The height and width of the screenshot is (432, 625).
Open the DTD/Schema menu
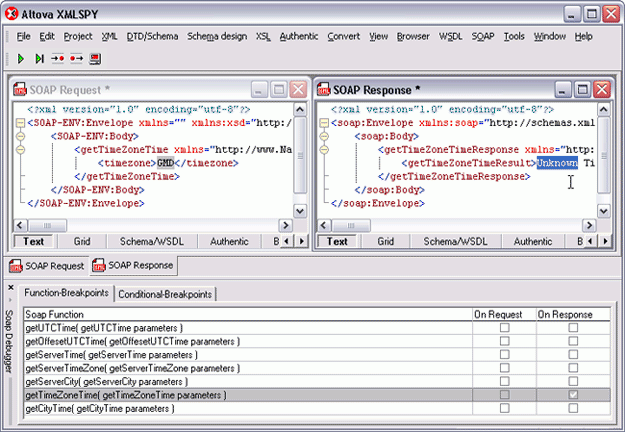pyautogui.click(x=152, y=36)
